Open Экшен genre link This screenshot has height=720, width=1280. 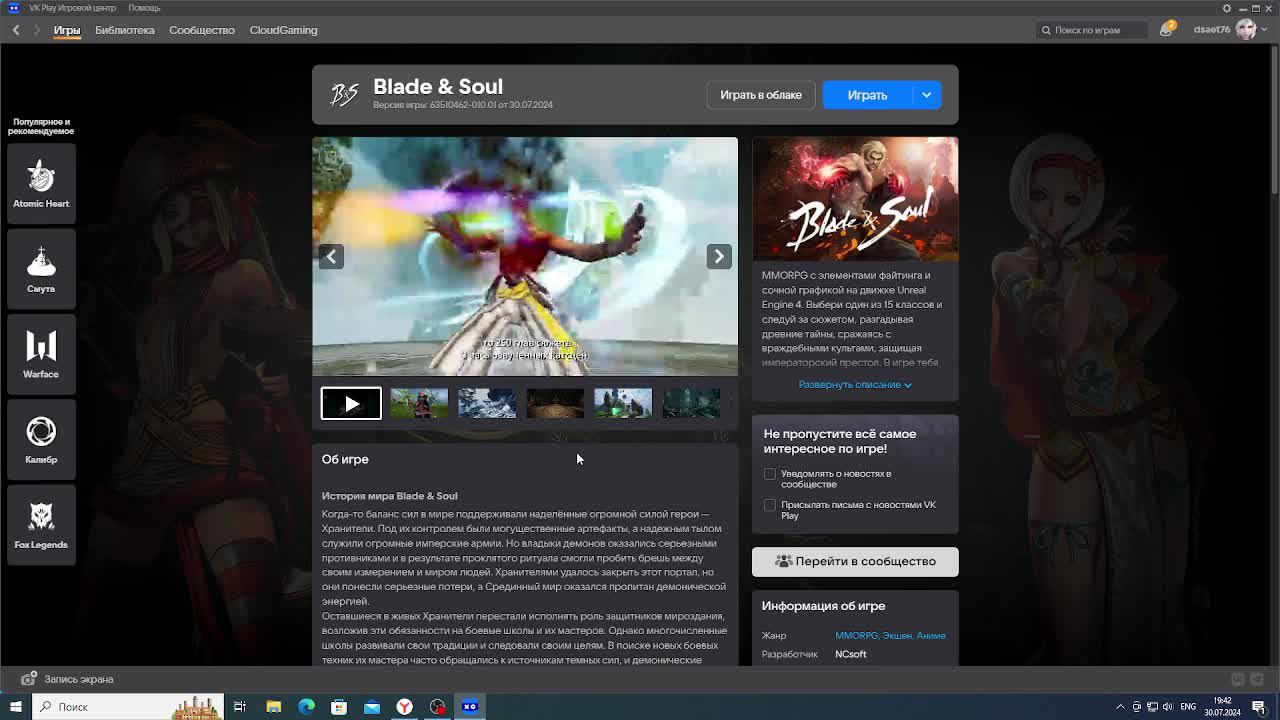tap(897, 636)
